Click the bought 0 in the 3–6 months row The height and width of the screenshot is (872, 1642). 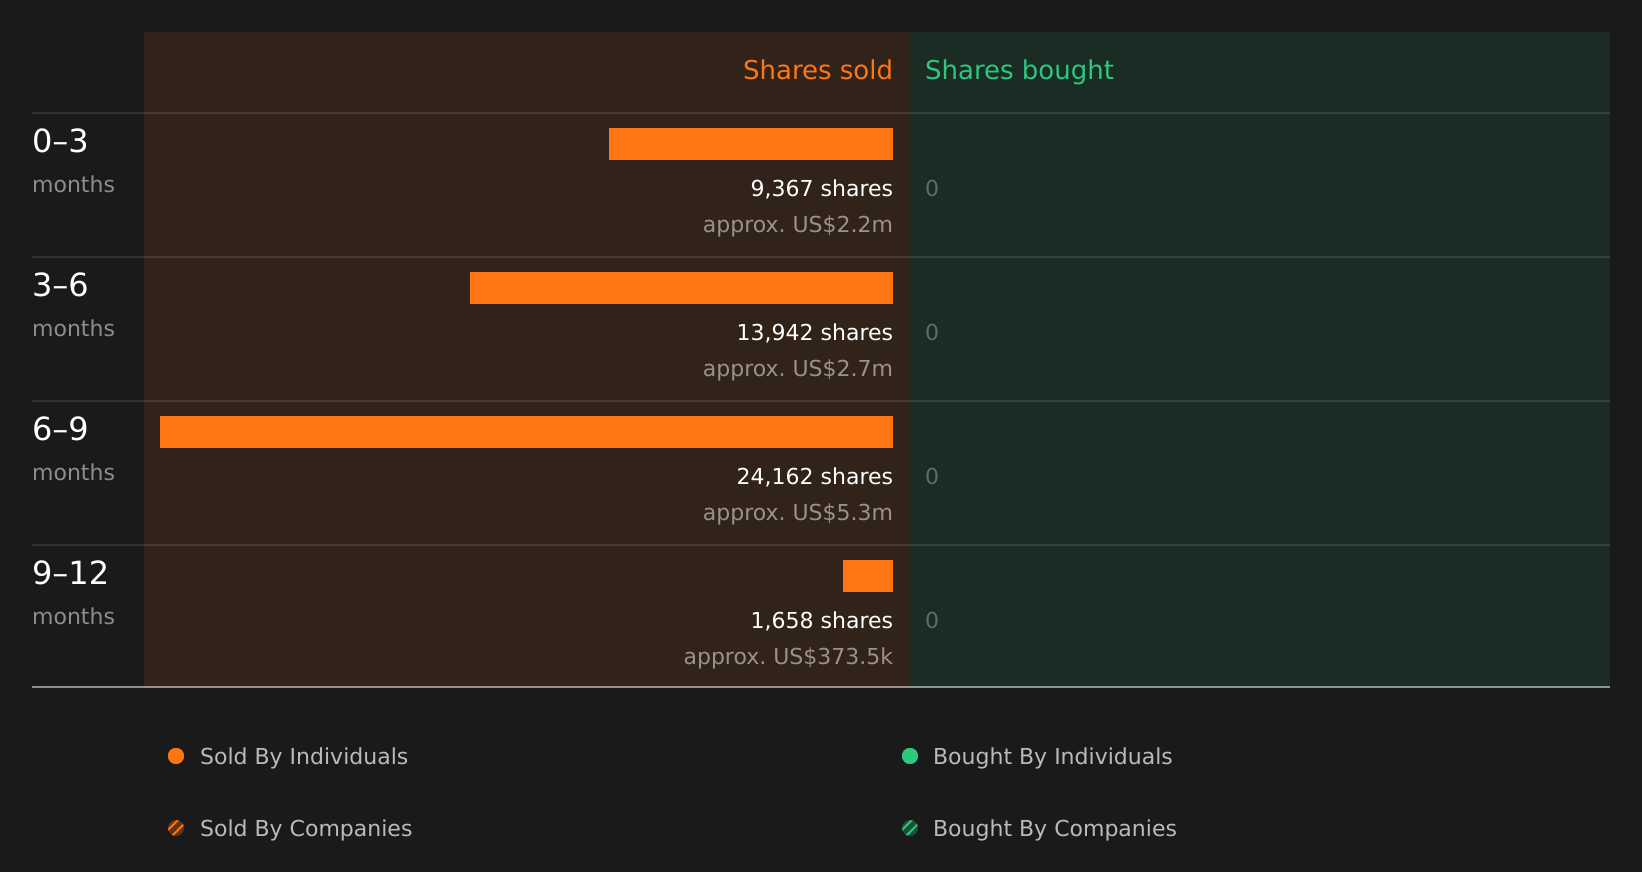click(932, 333)
